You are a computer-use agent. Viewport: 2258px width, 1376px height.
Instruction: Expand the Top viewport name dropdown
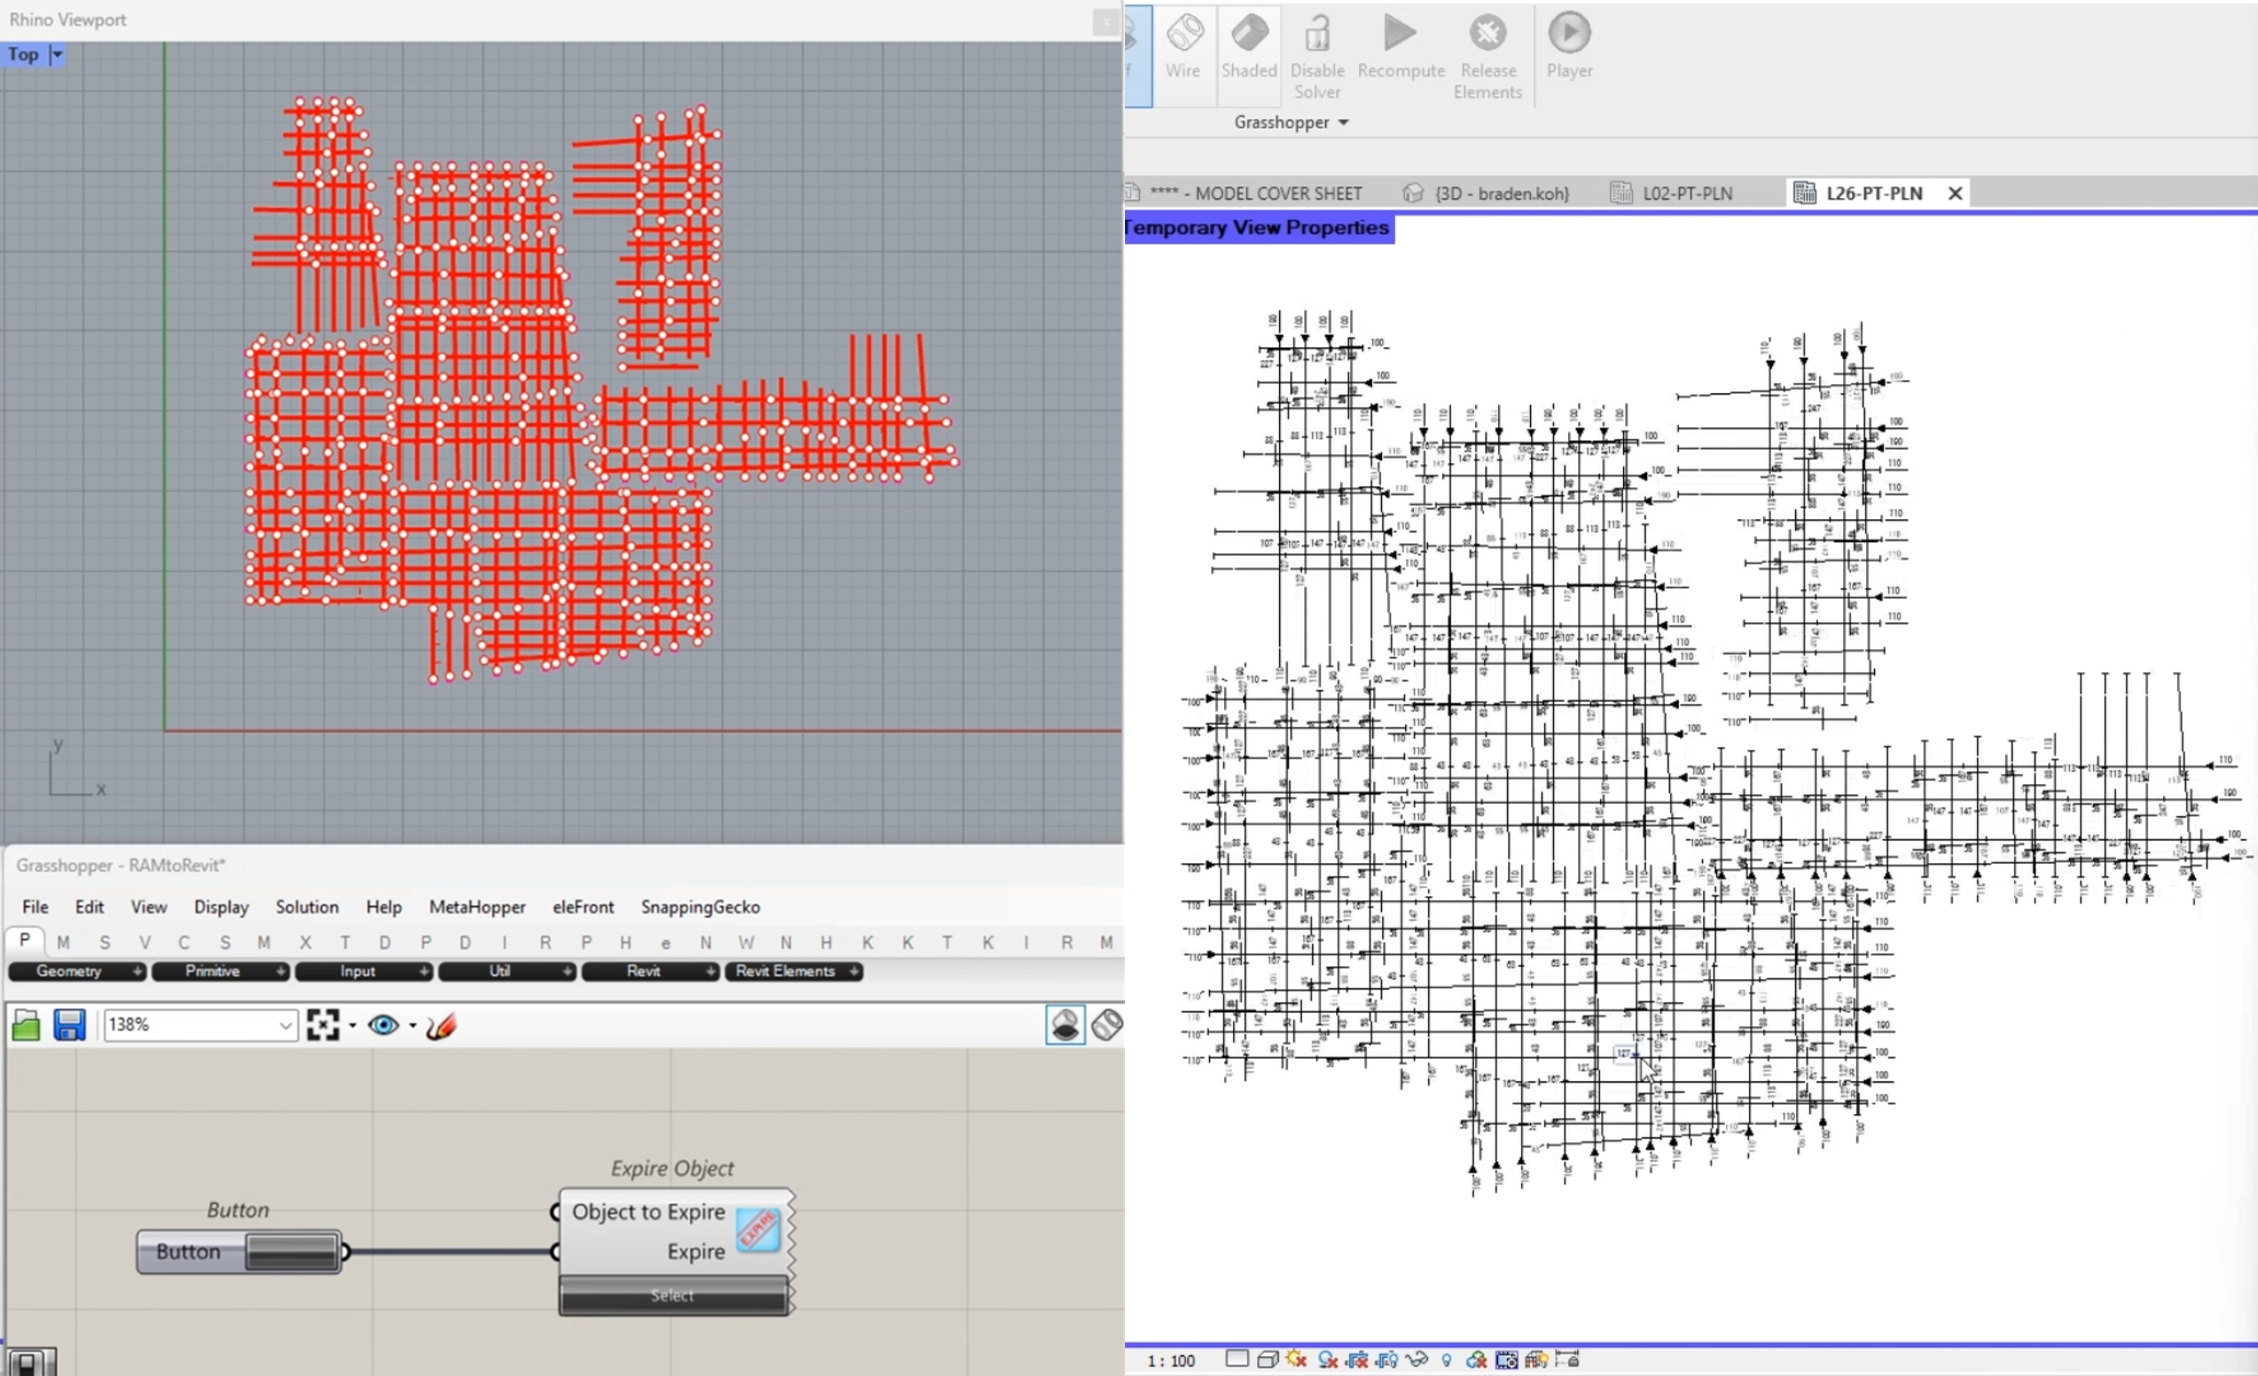[57, 55]
